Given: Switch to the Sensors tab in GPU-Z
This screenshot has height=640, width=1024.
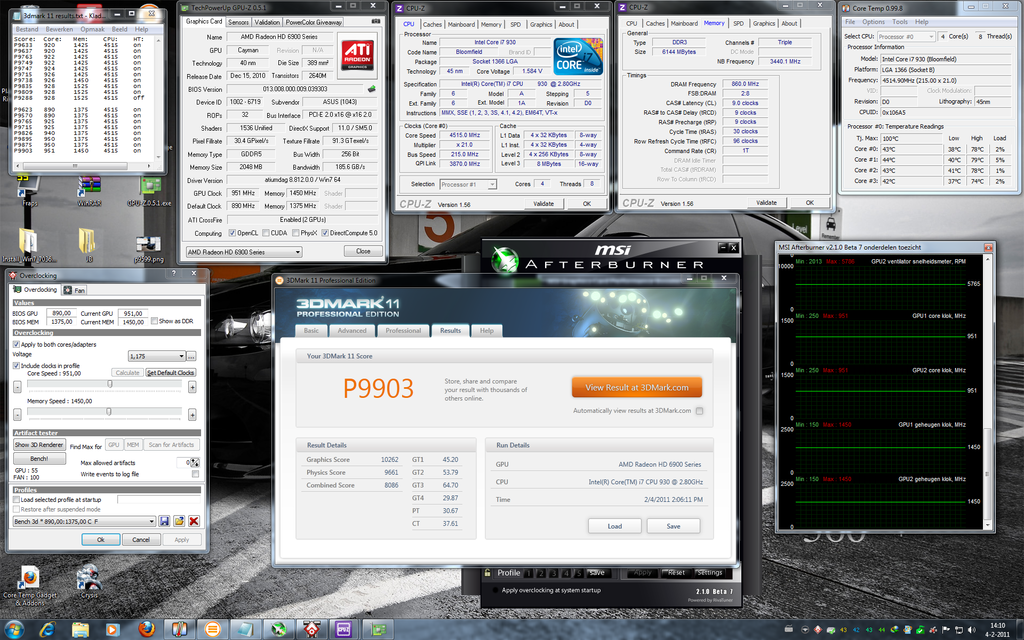Looking at the screenshot, I should [239, 22].
